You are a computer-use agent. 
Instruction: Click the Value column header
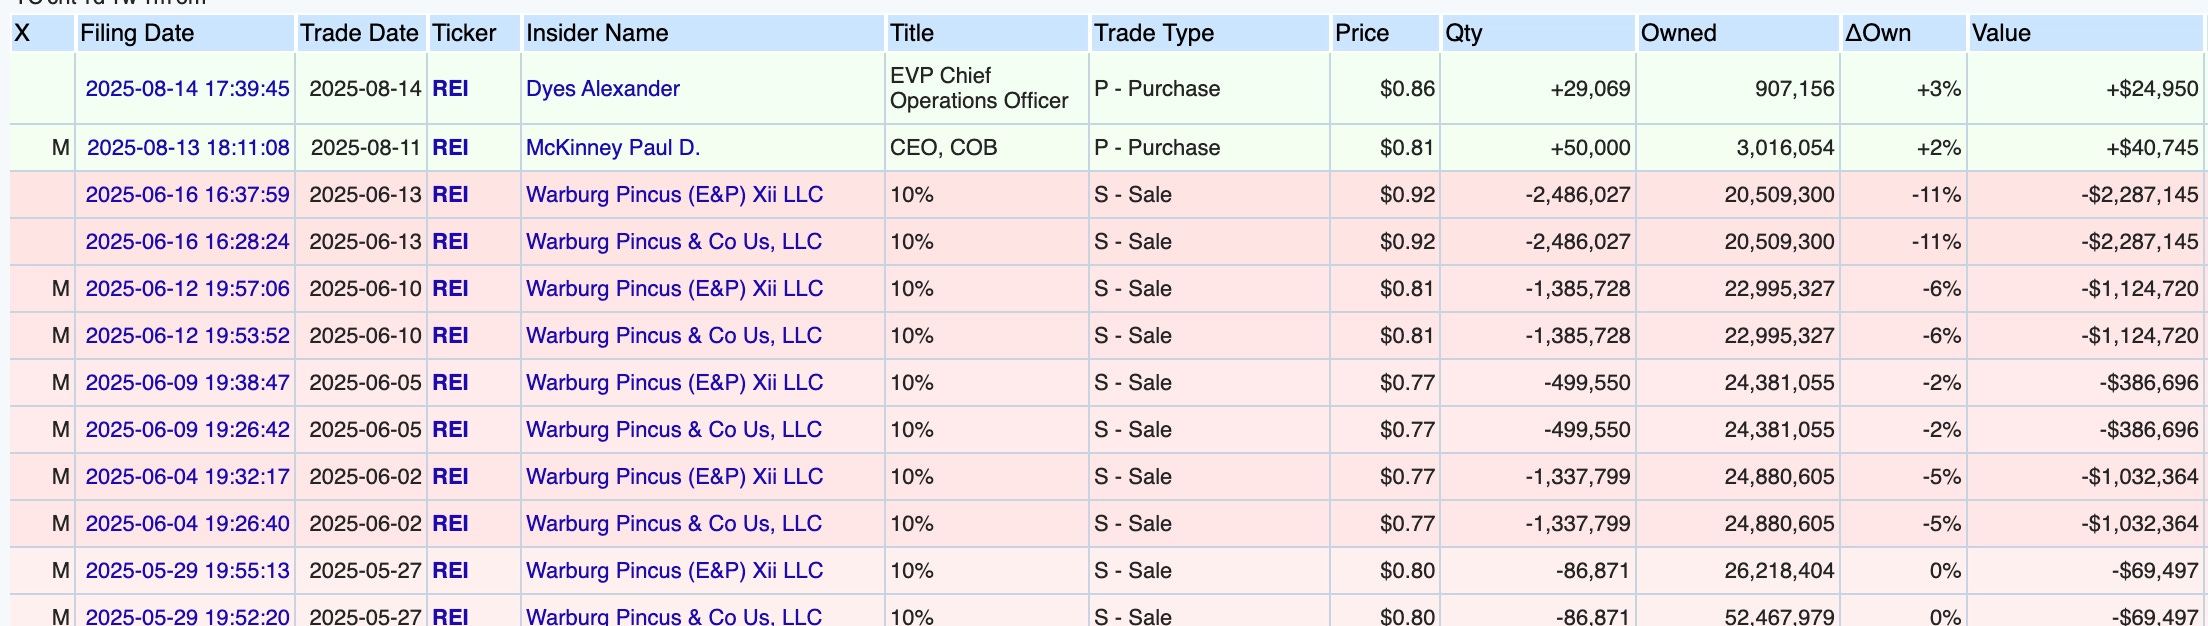[2001, 33]
